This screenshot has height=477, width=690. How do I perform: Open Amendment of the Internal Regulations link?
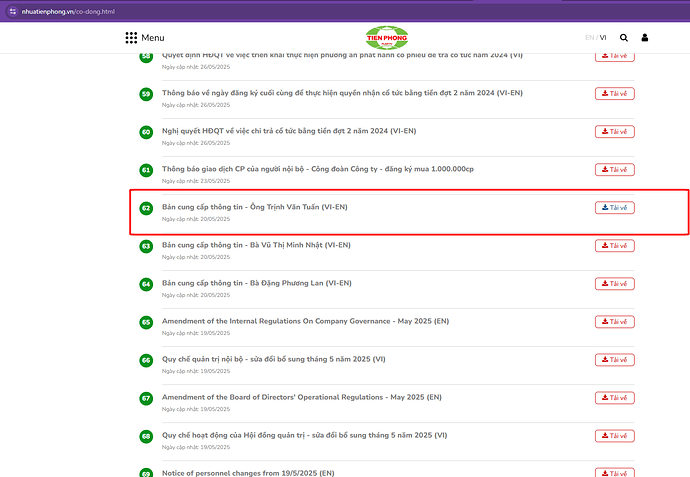point(305,321)
